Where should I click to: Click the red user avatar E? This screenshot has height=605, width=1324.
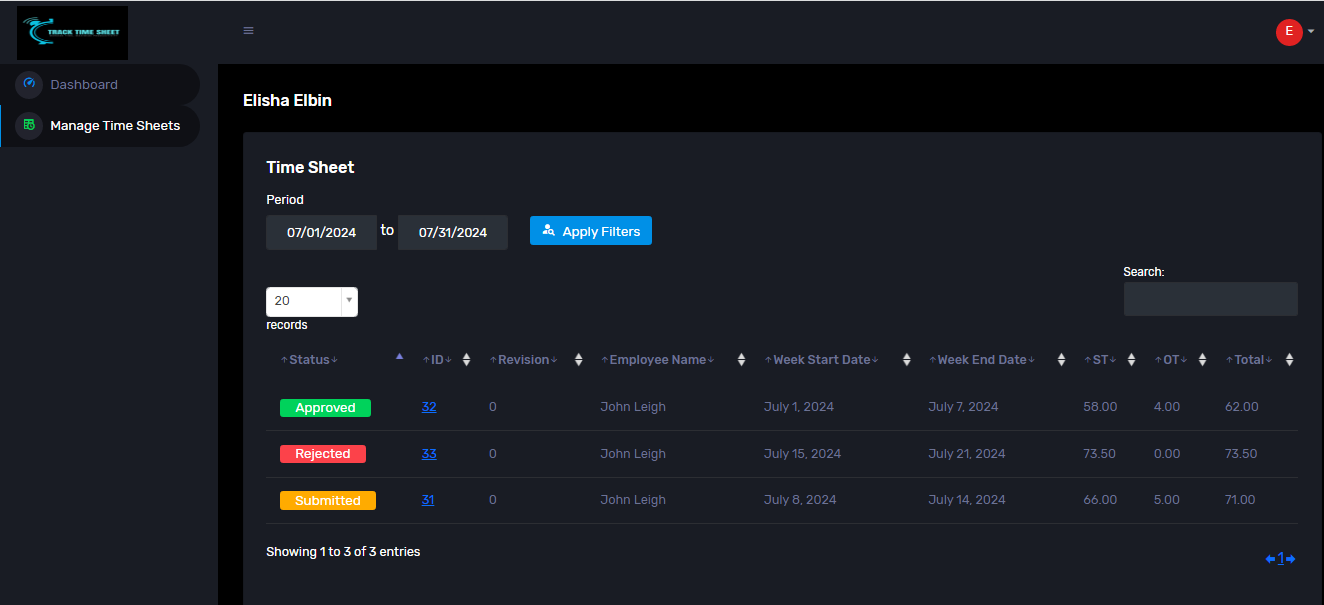[x=1288, y=32]
